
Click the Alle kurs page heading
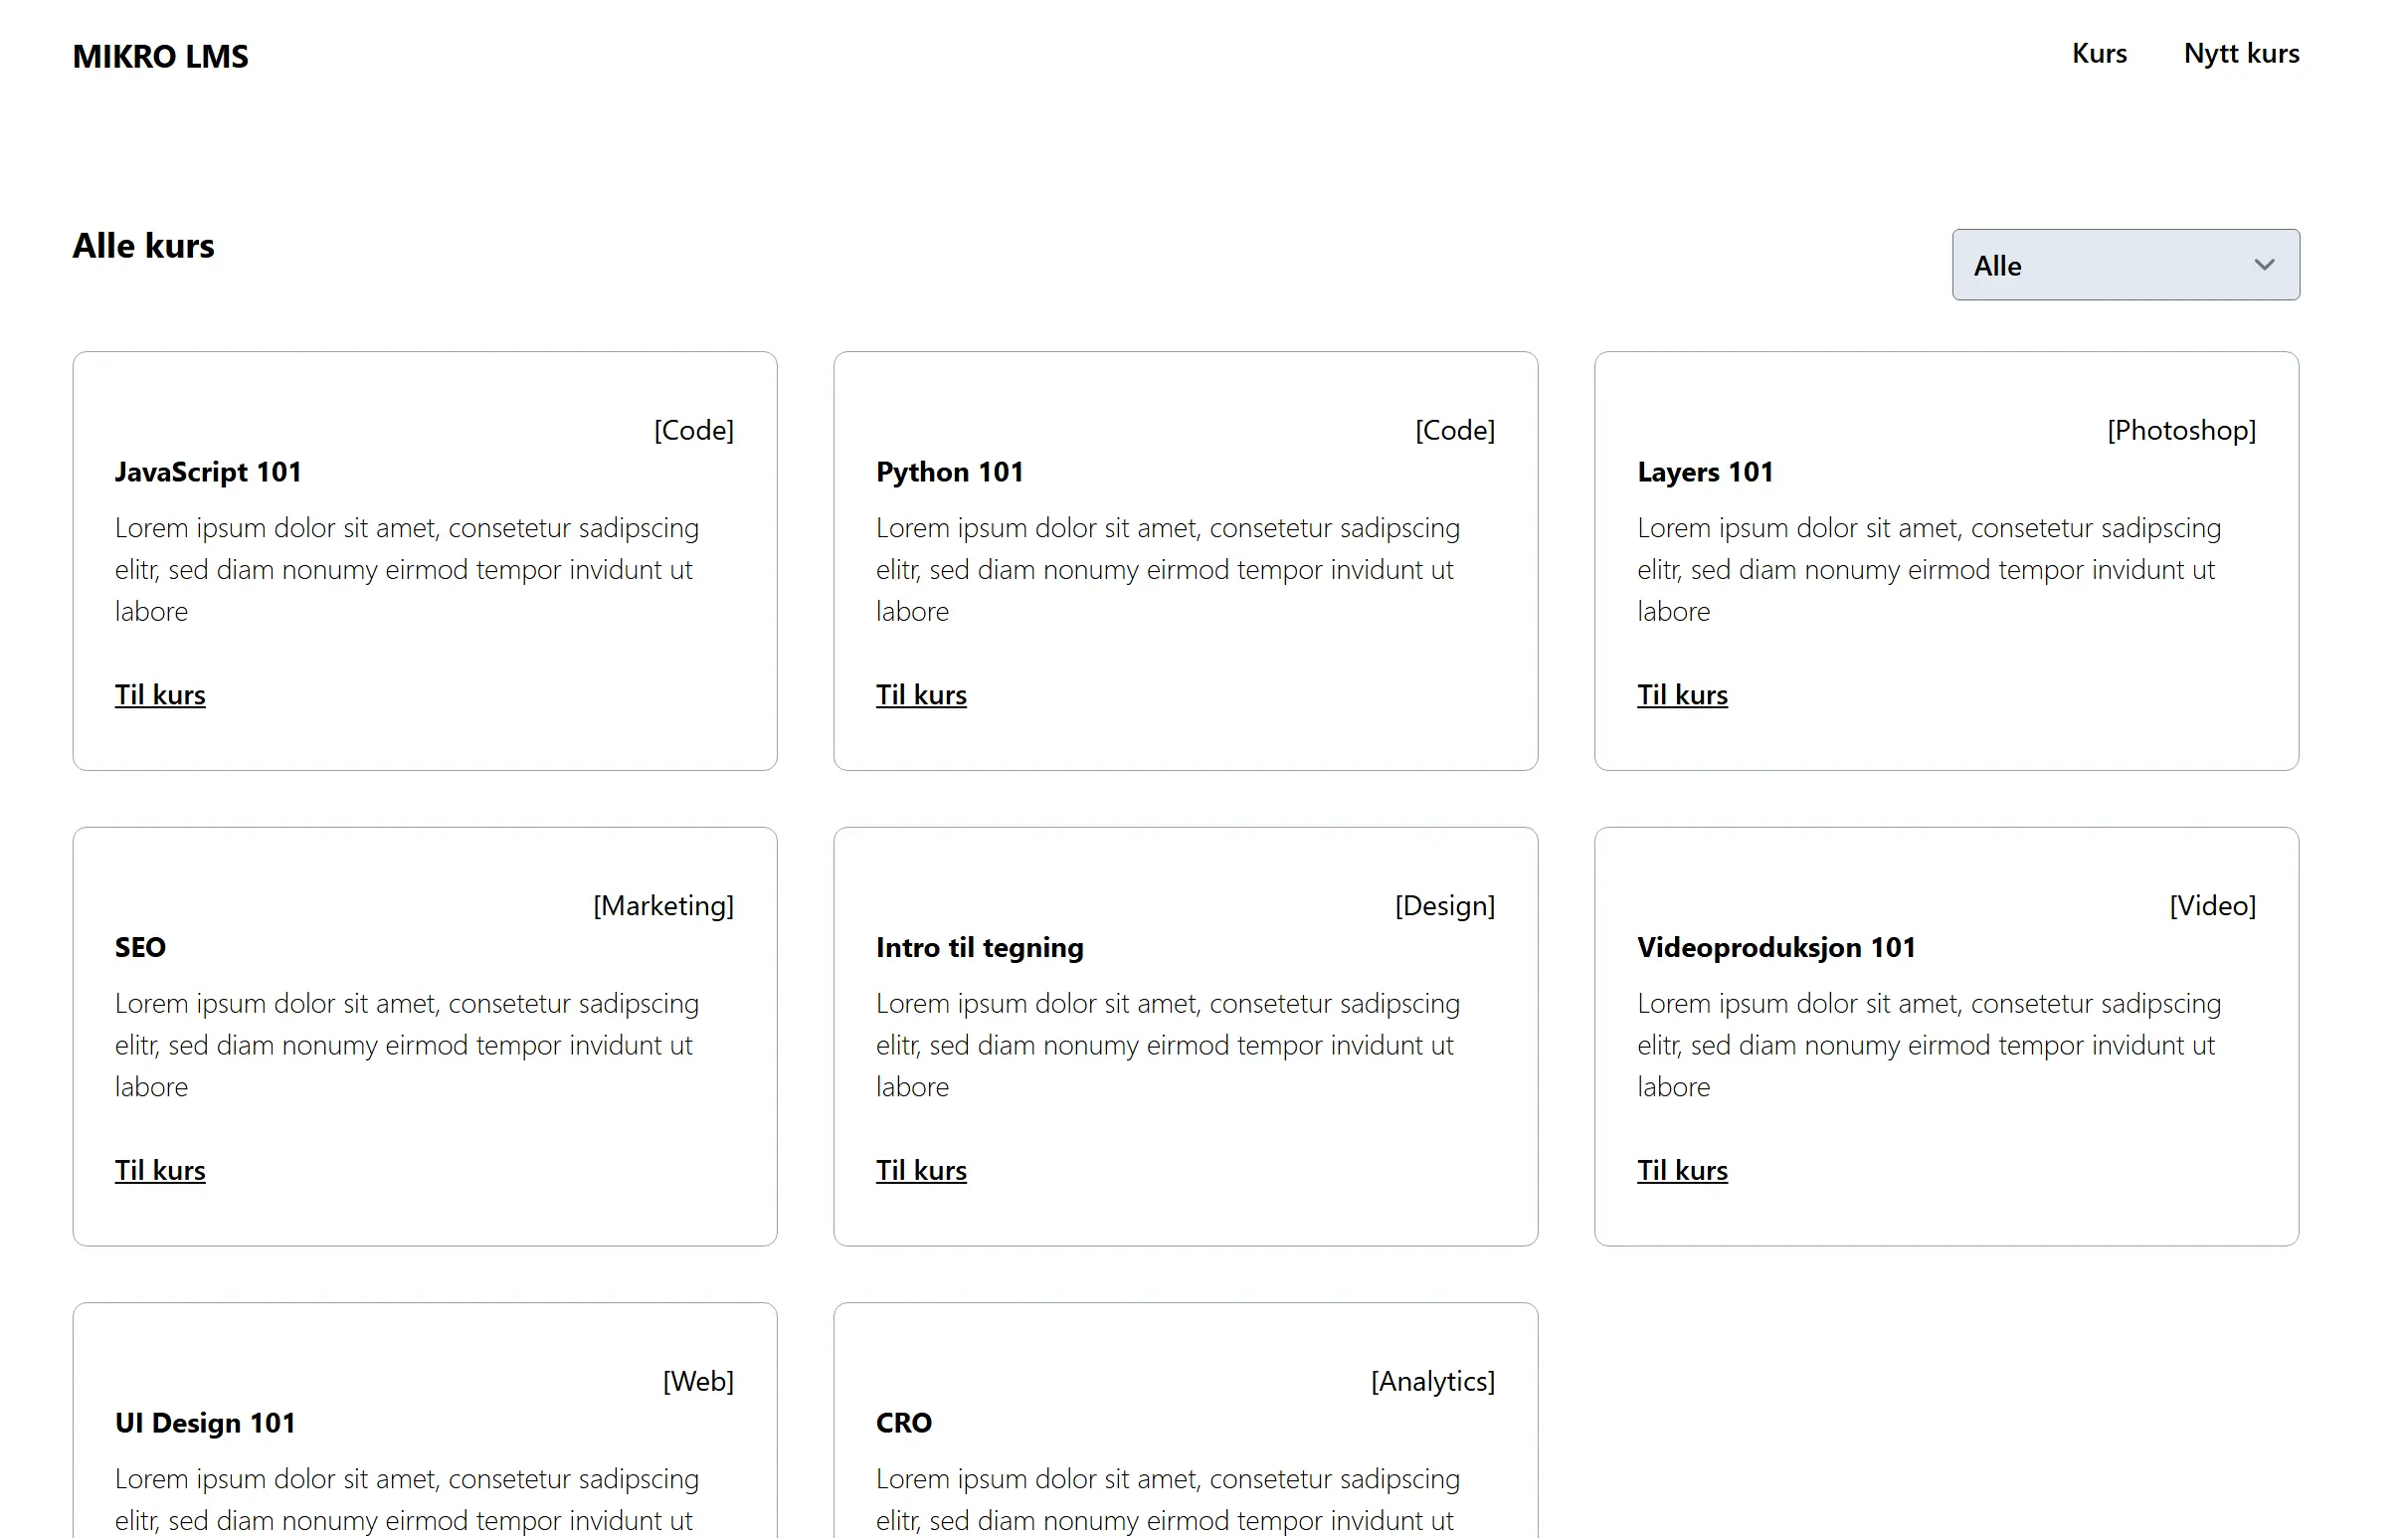[x=143, y=246]
